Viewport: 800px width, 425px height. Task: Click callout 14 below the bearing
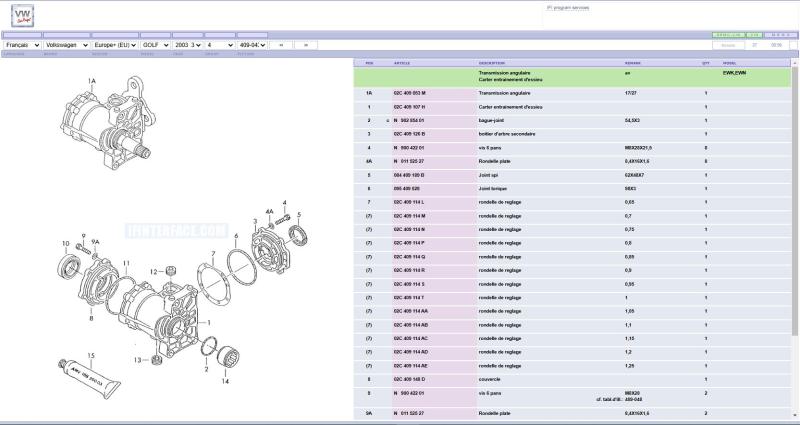[225, 381]
